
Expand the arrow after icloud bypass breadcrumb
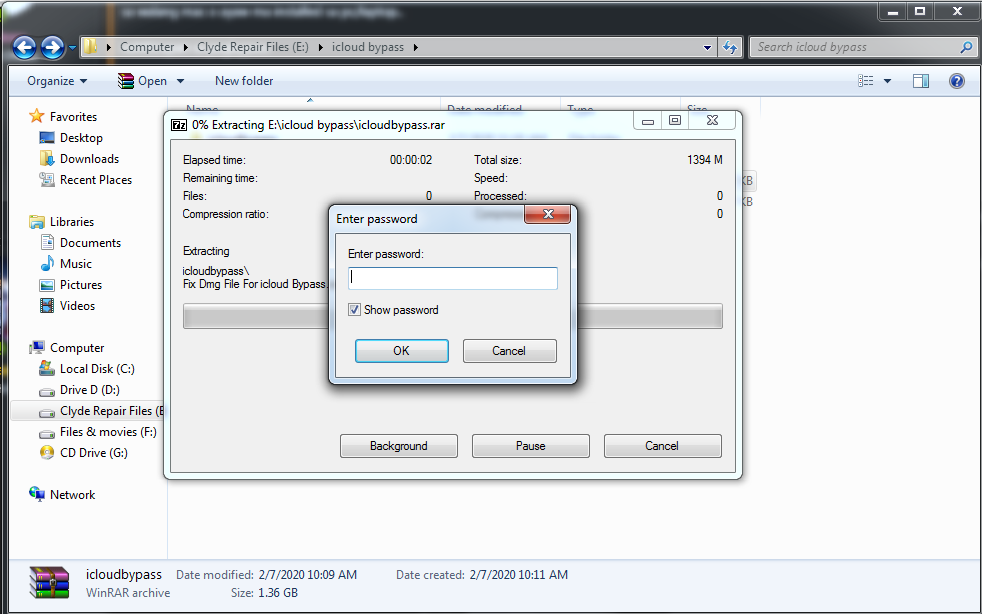(415, 47)
